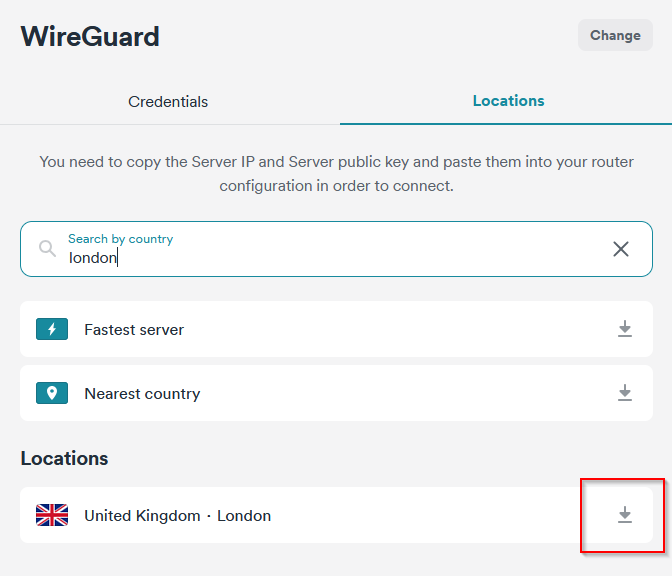Download the Fastest server configuration

tap(625, 329)
